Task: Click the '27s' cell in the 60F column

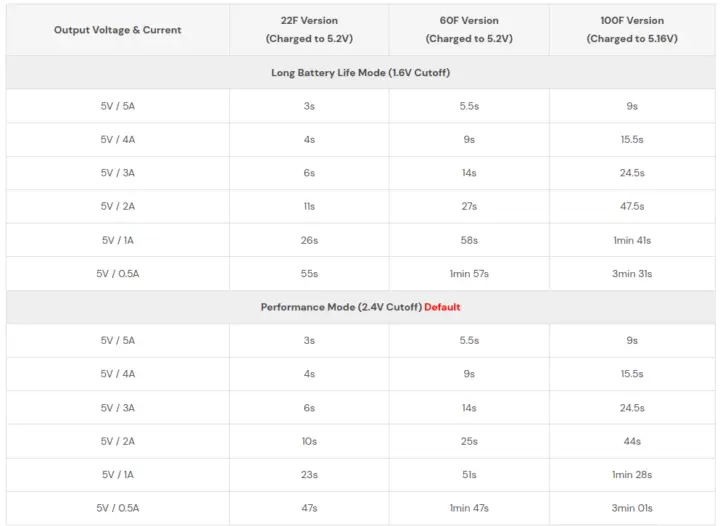Action: [469, 206]
